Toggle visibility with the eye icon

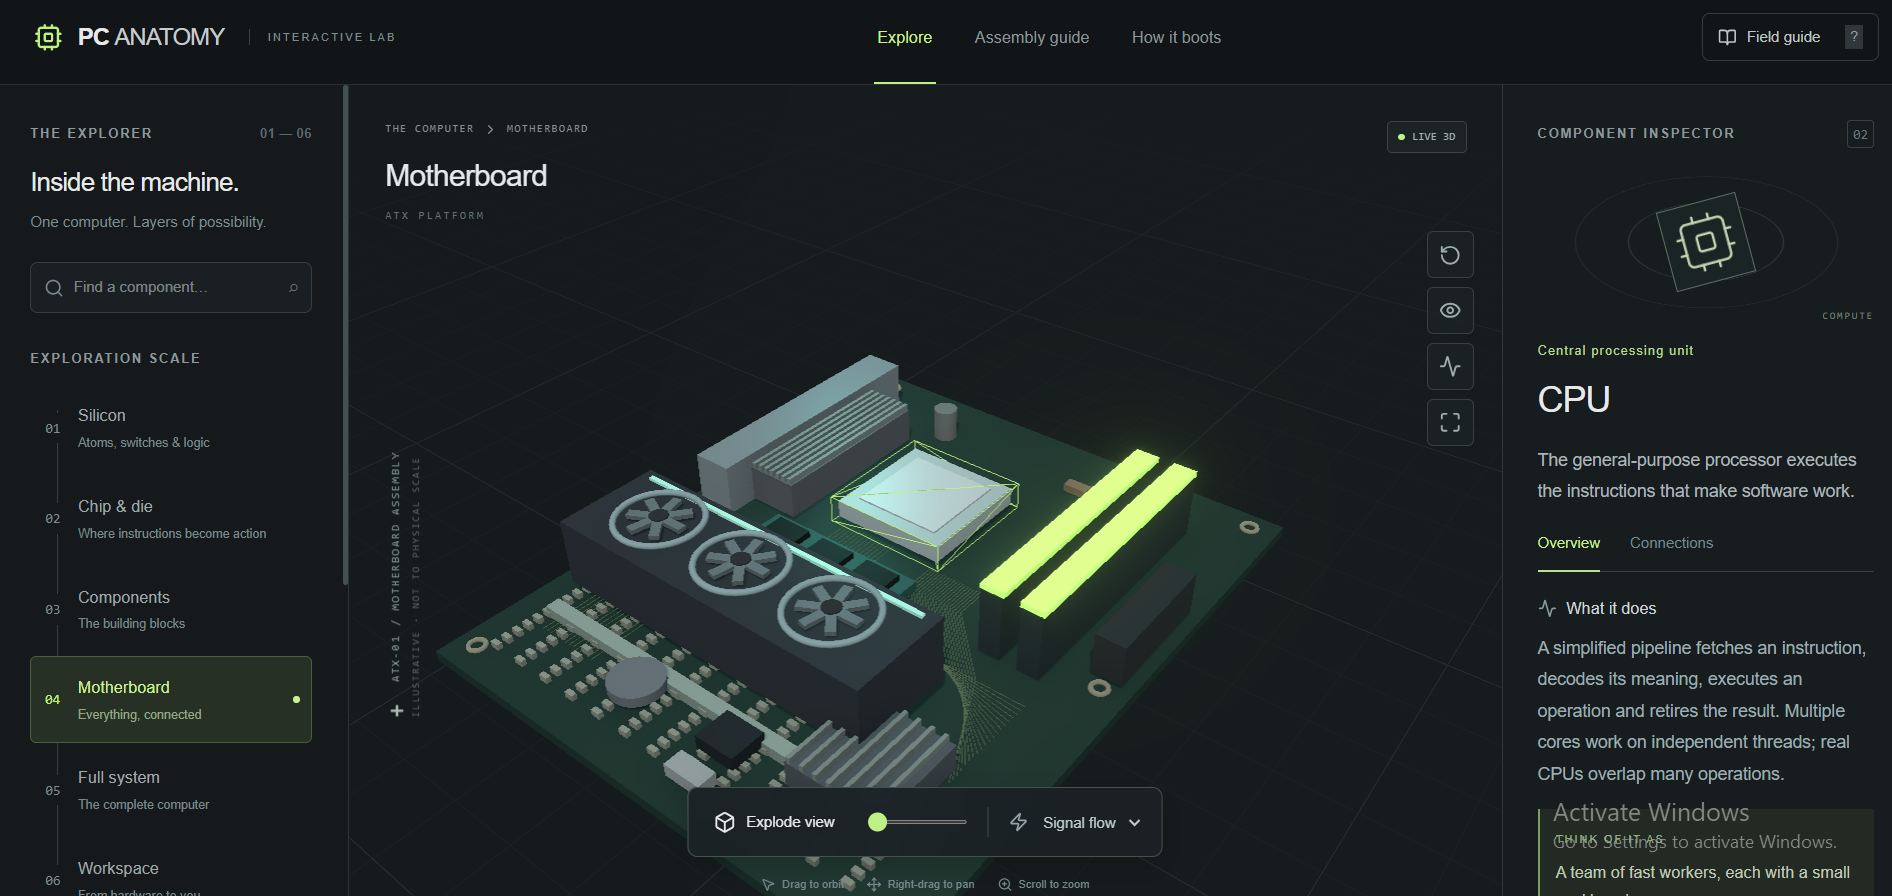coord(1450,311)
